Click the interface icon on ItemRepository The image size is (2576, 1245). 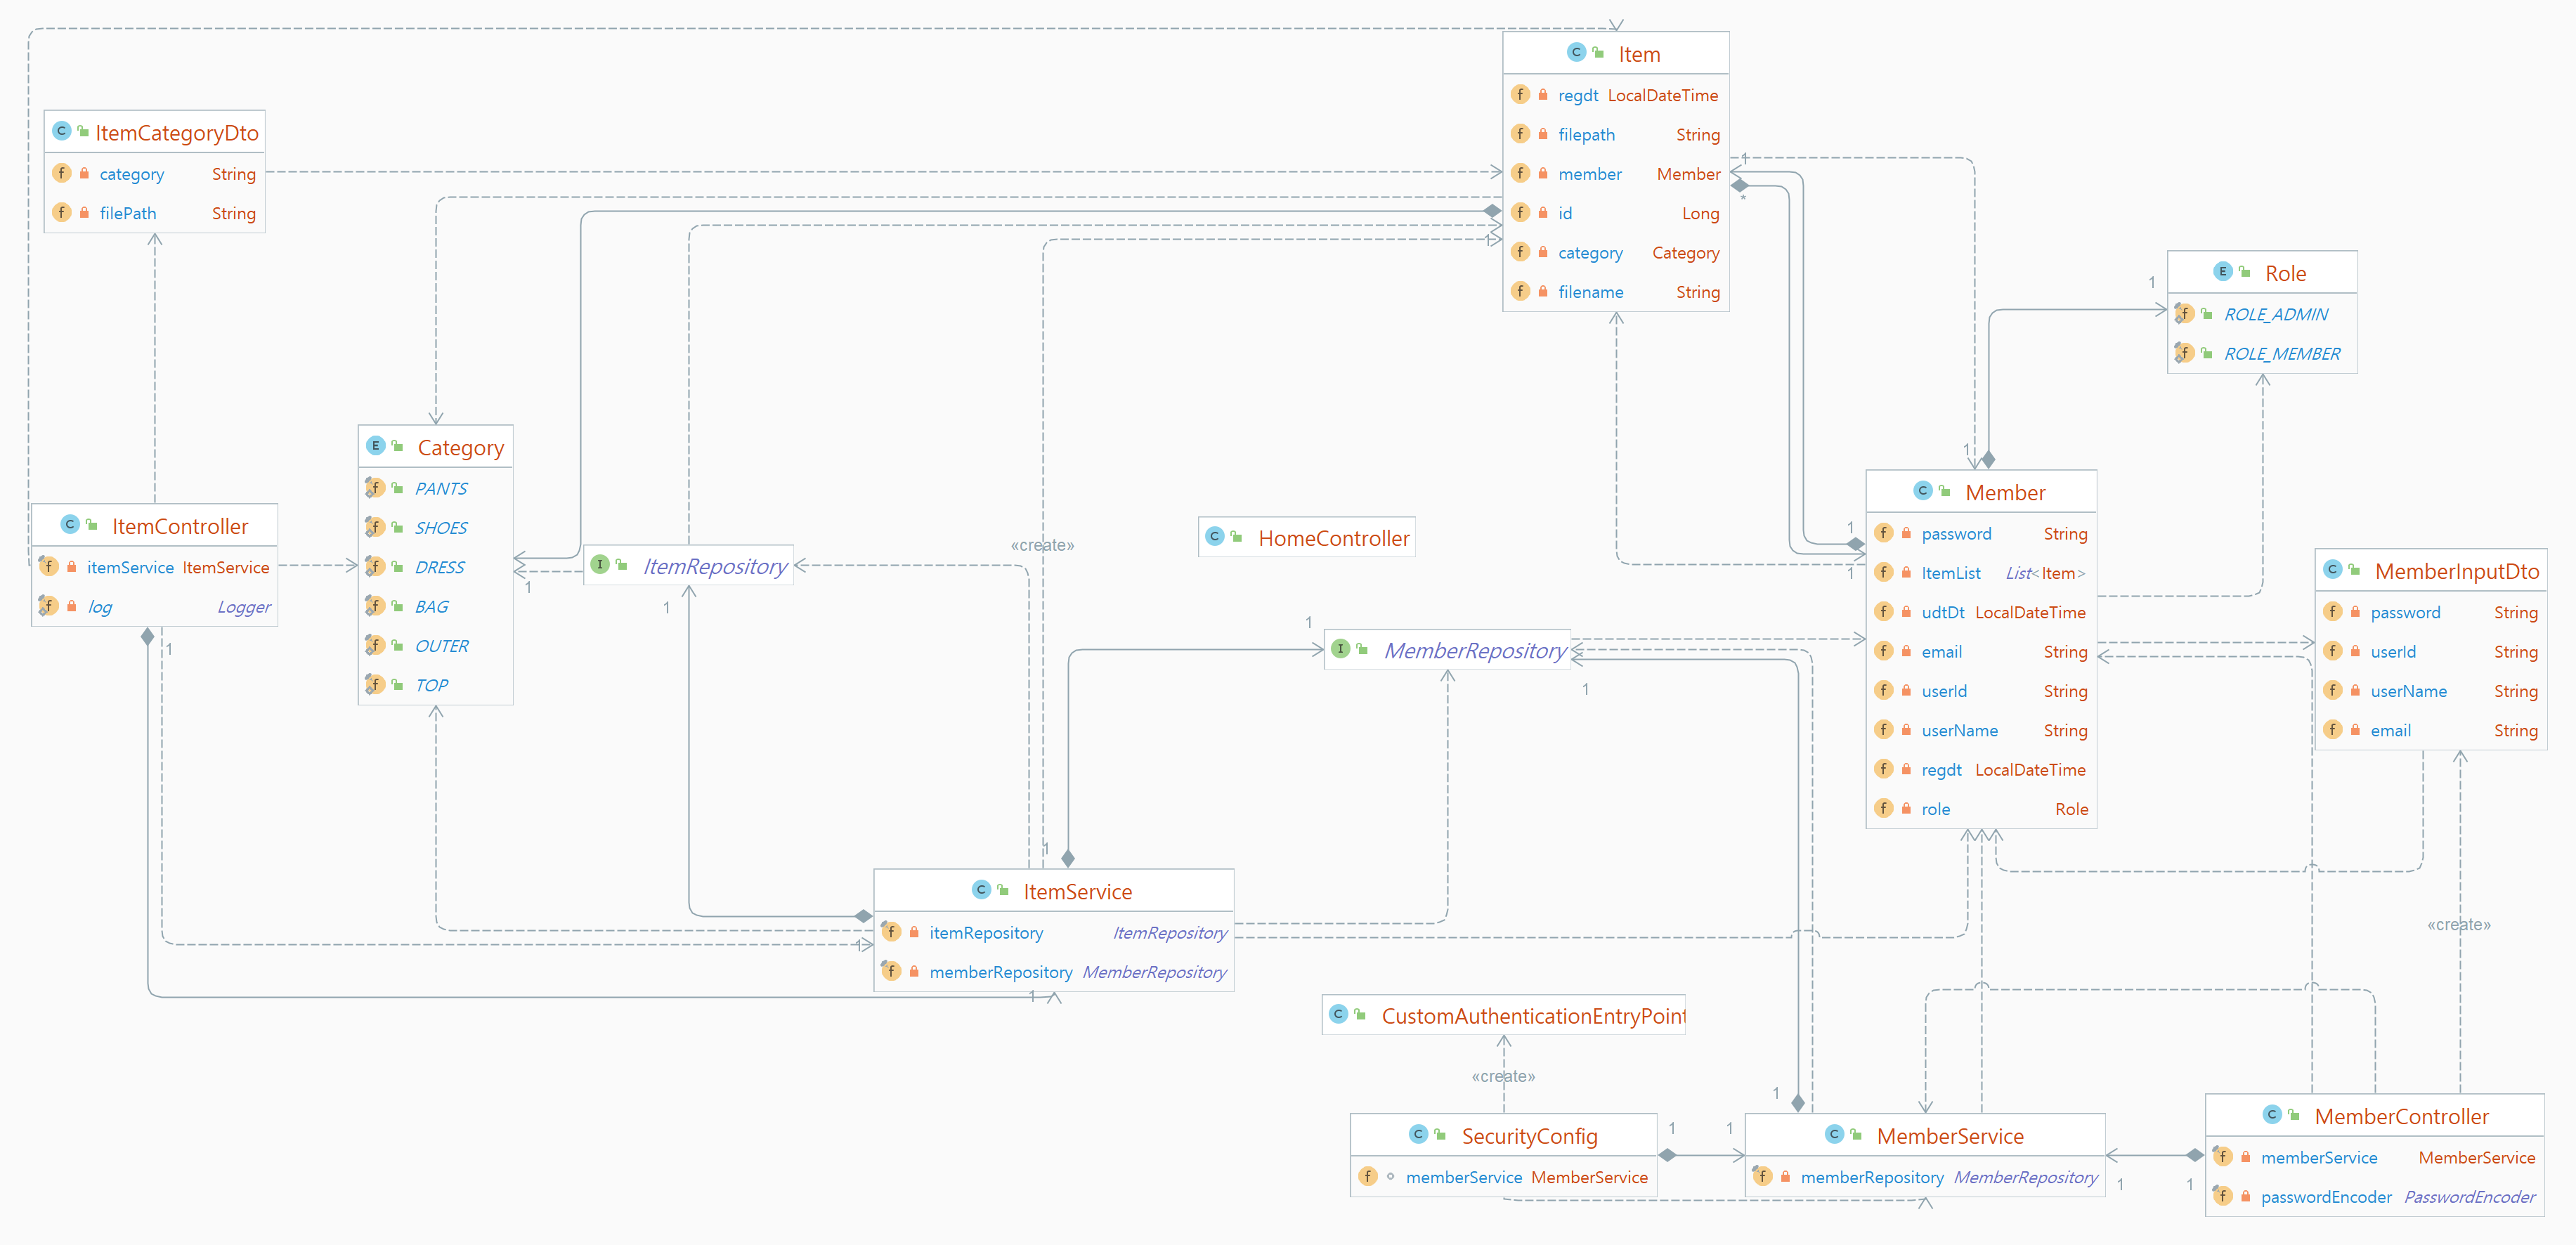point(600,565)
